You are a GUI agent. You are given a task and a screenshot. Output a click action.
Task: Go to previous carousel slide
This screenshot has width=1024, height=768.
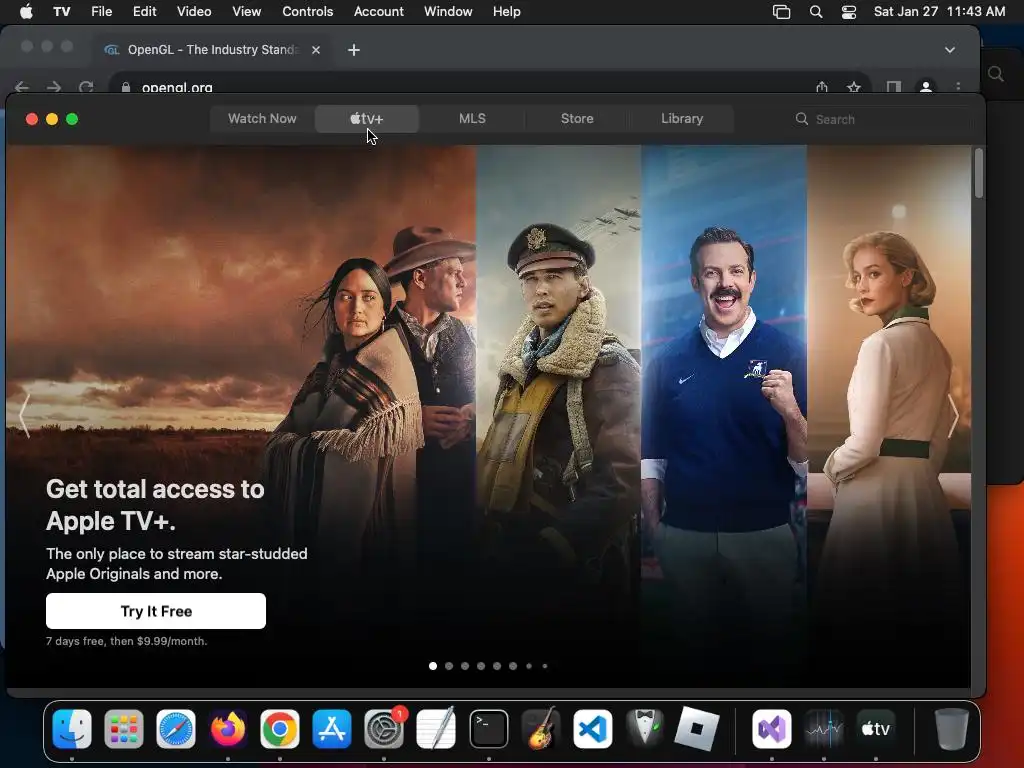click(24, 415)
